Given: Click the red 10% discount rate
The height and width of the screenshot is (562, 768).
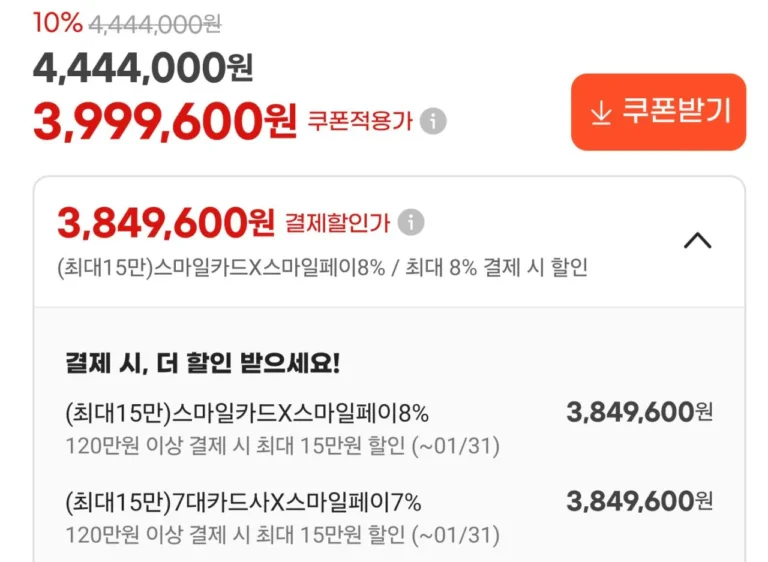Looking at the screenshot, I should coord(57,23).
